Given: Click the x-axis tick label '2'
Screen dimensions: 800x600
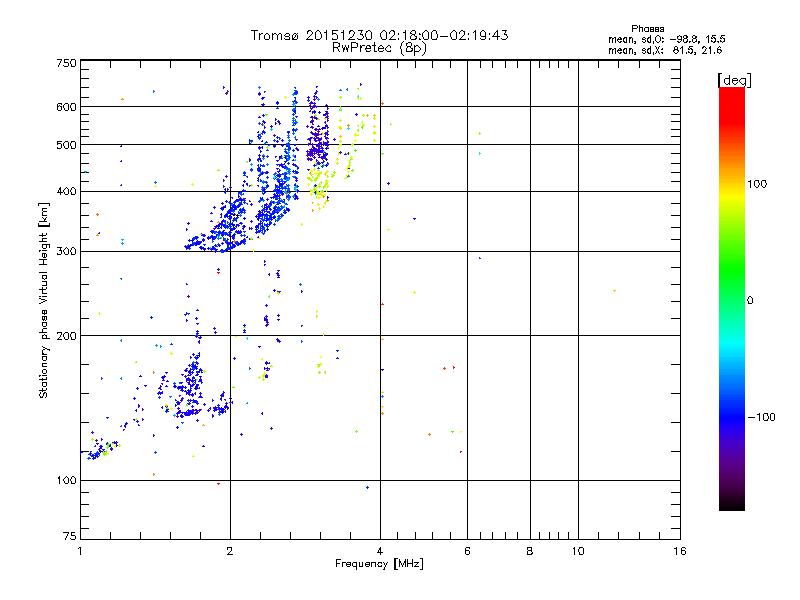Looking at the screenshot, I should click(230, 551).
